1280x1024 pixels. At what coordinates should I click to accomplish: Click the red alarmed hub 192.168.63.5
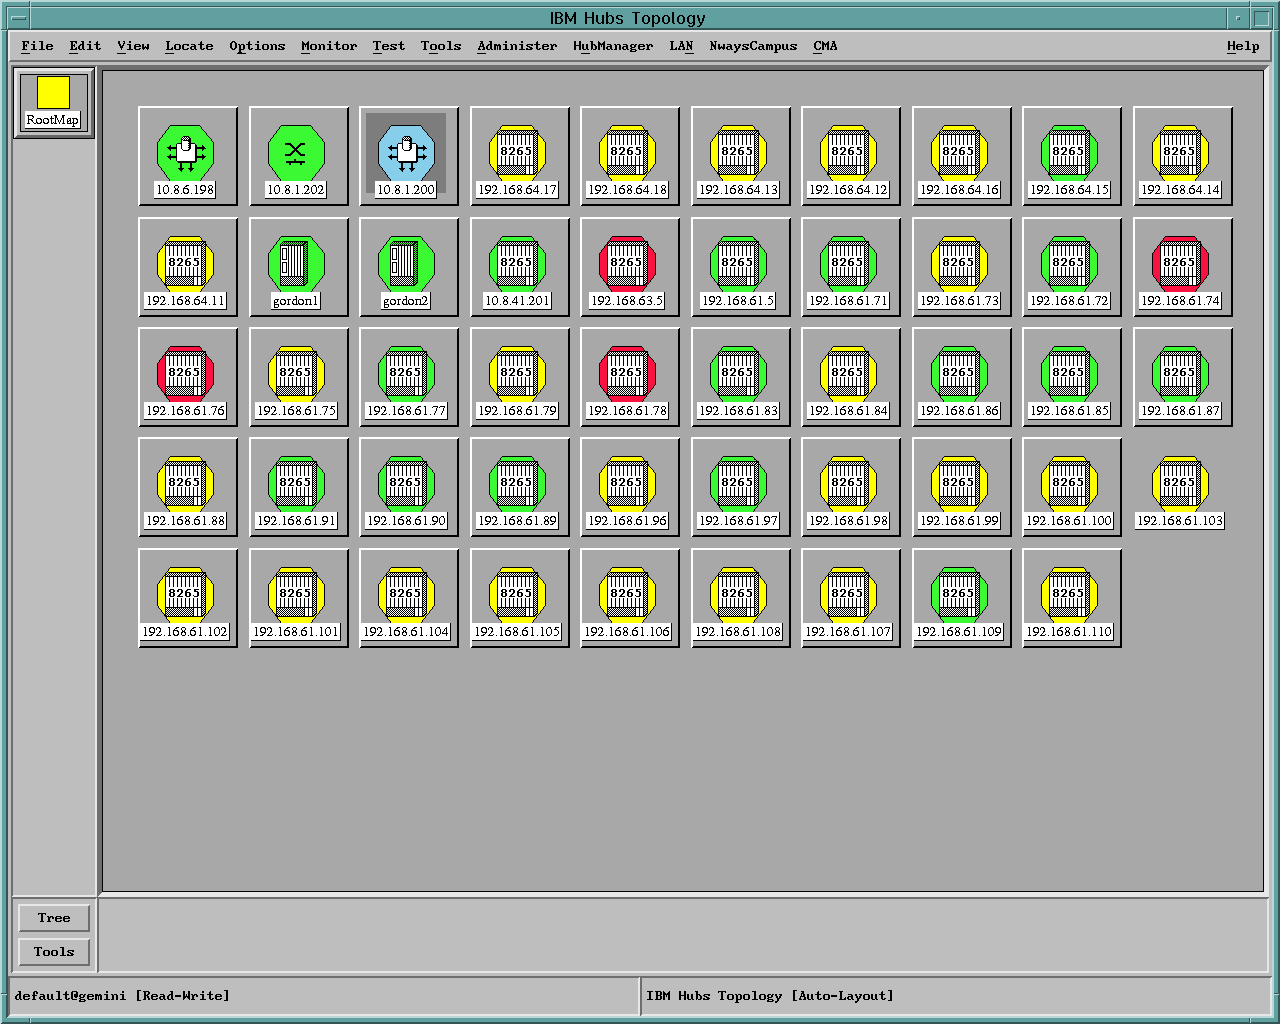pos(628,262)
